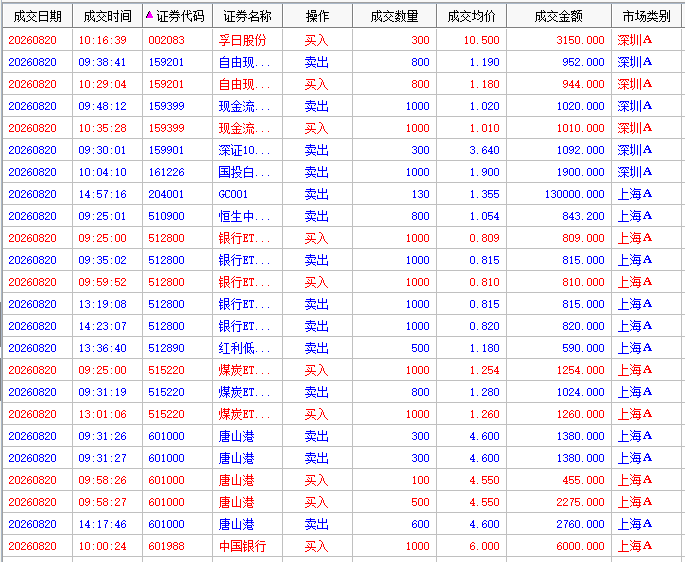Click trade time 09:35:02

pyautogui.click(x=102, y=260)
